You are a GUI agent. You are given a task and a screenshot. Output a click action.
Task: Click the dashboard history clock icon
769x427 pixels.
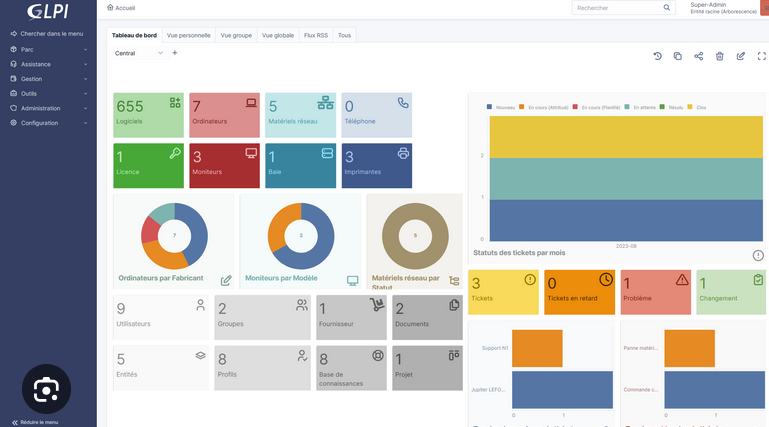pyautogui.click(x=657, y=56)
